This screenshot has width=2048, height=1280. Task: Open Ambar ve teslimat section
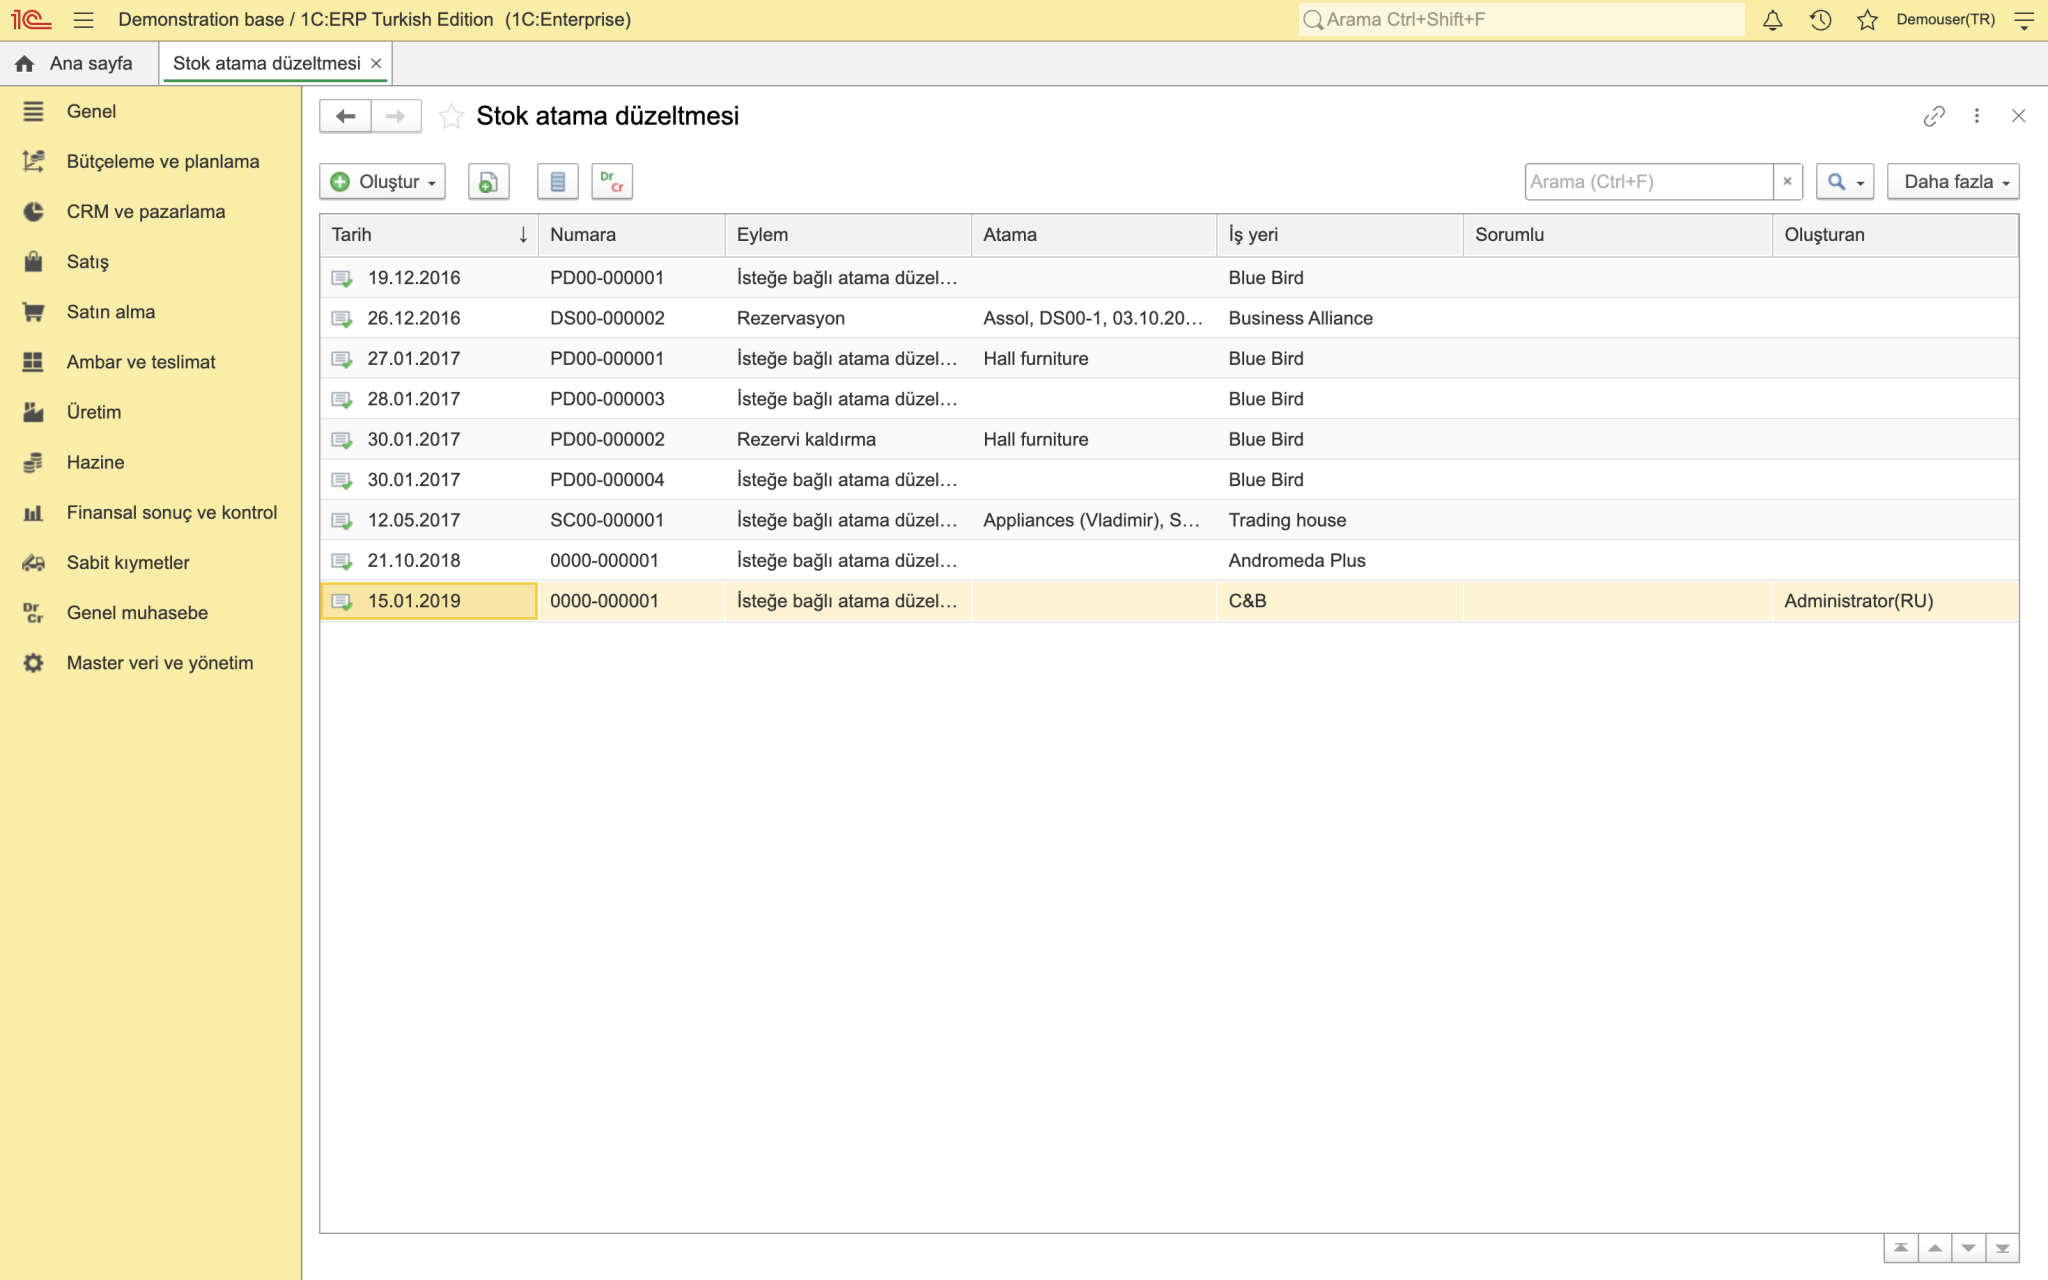(x=150, y=362)
